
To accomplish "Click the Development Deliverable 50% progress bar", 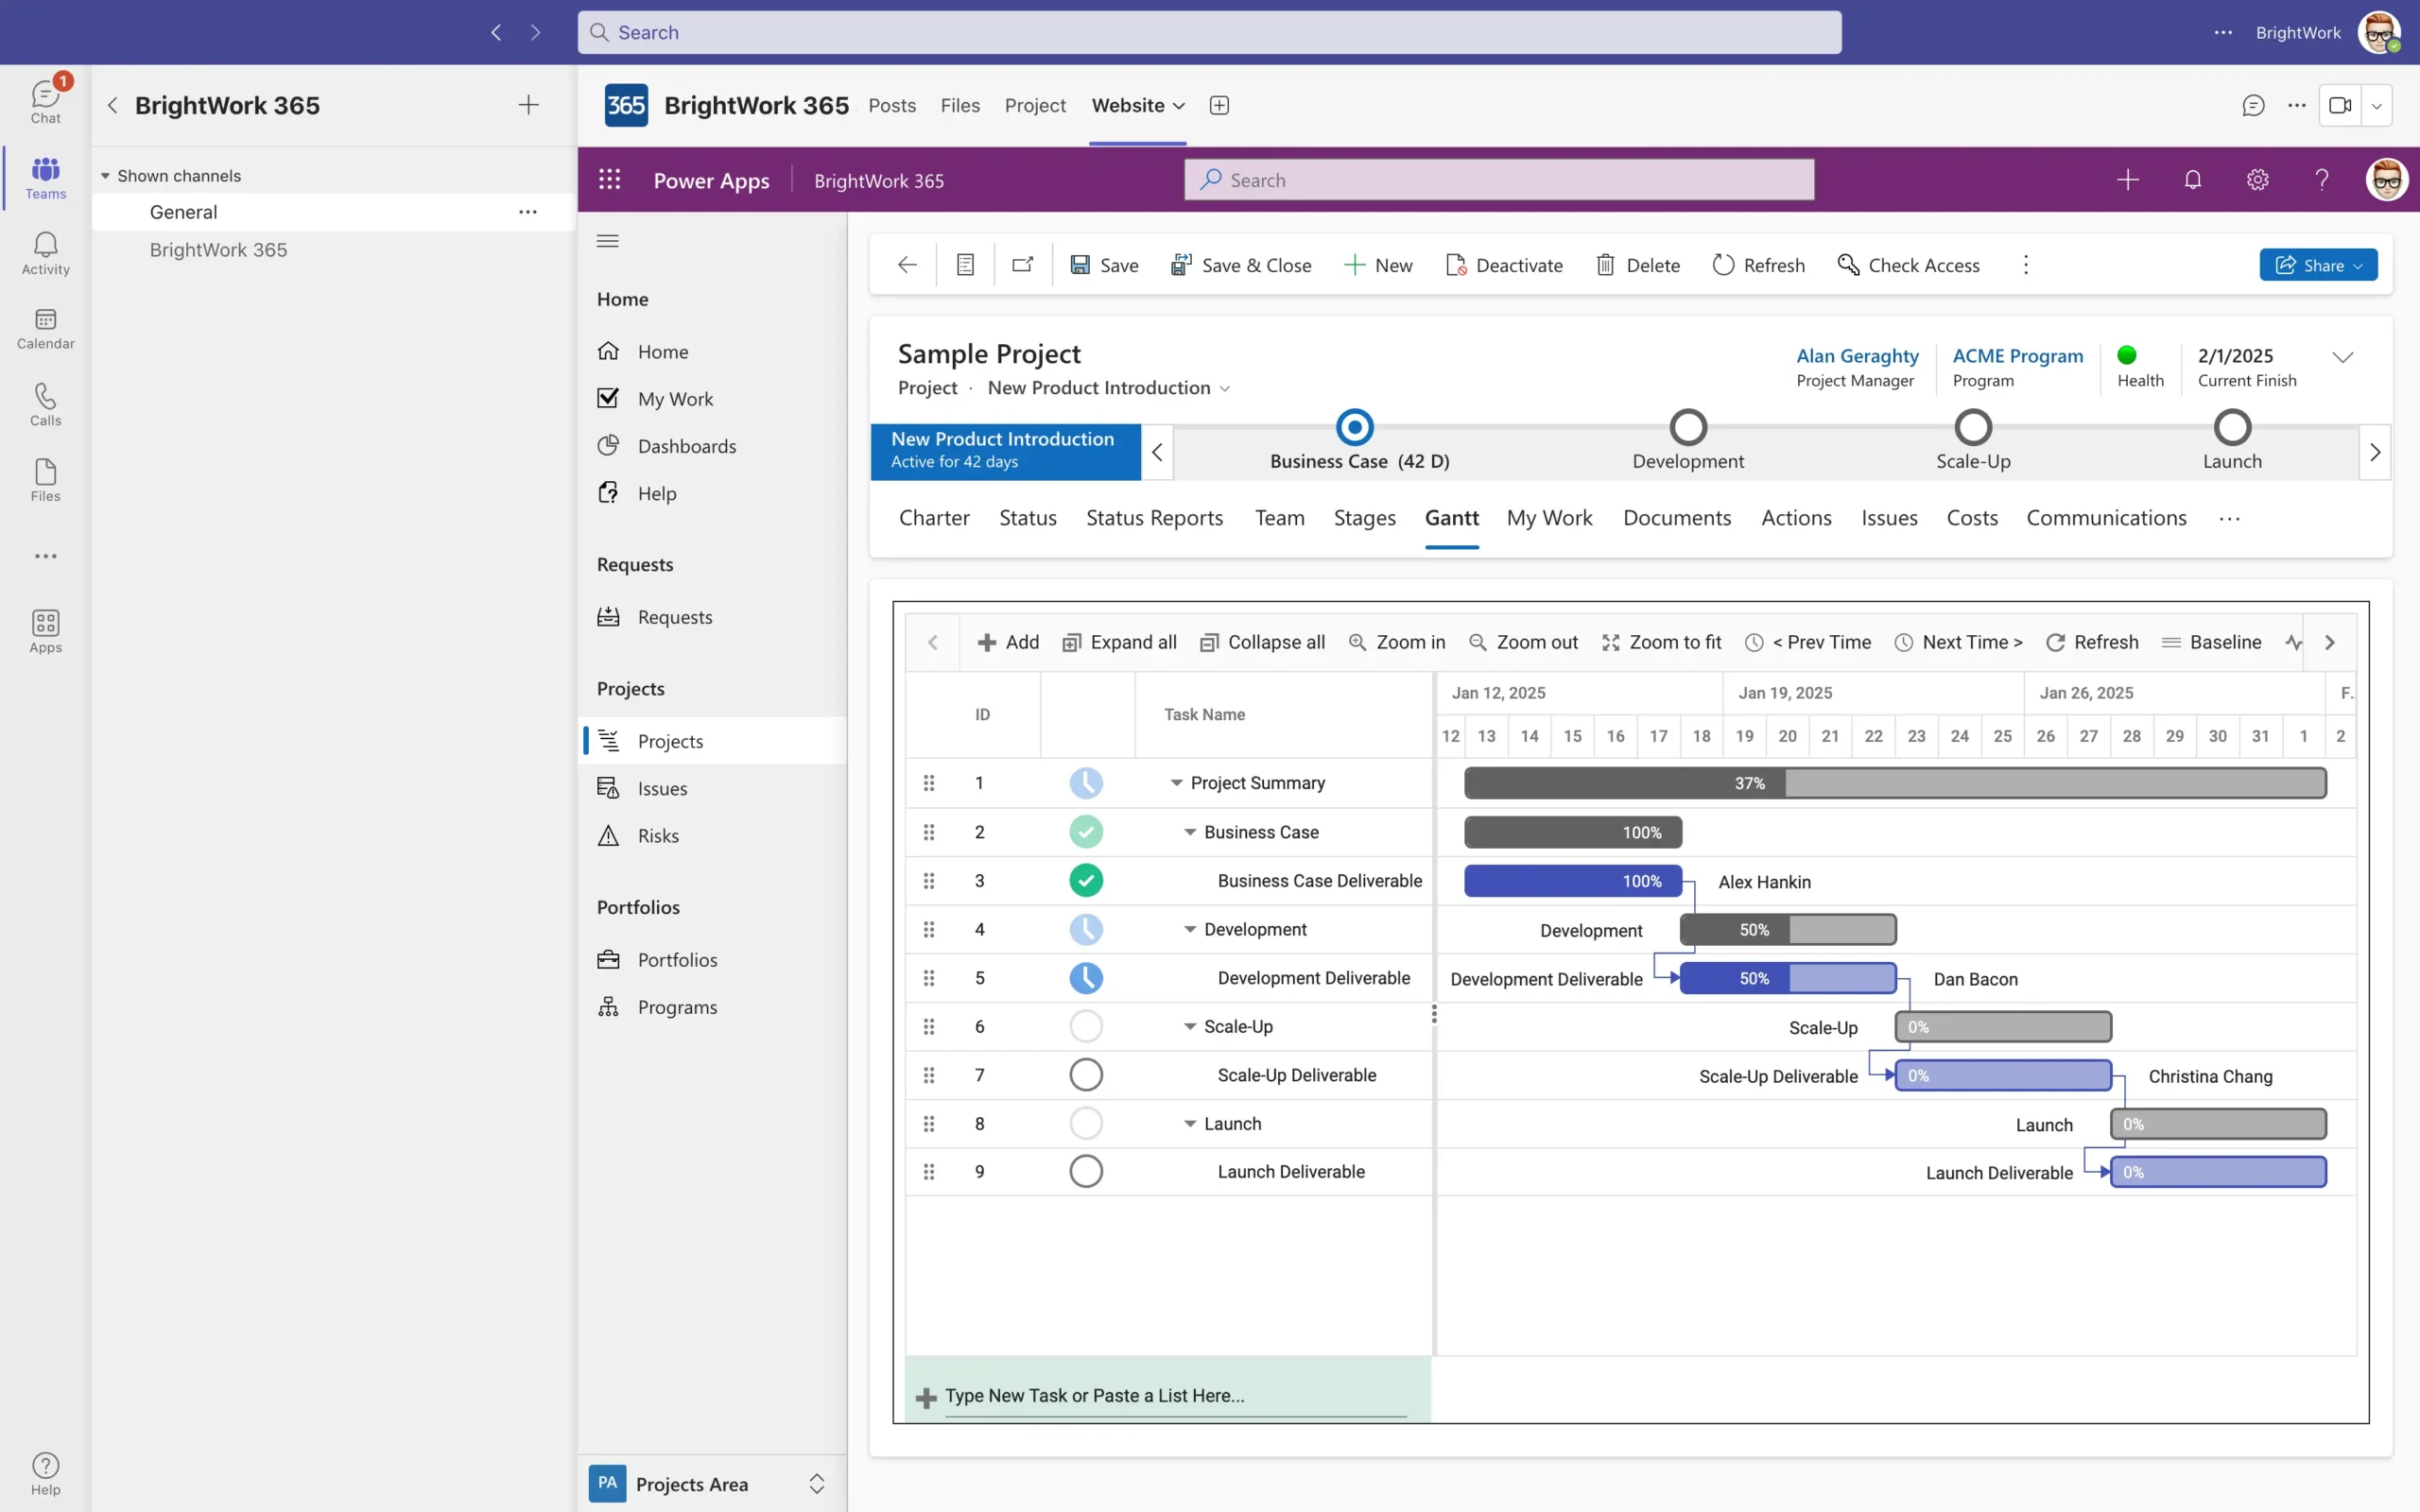I will coord(1786,978).
